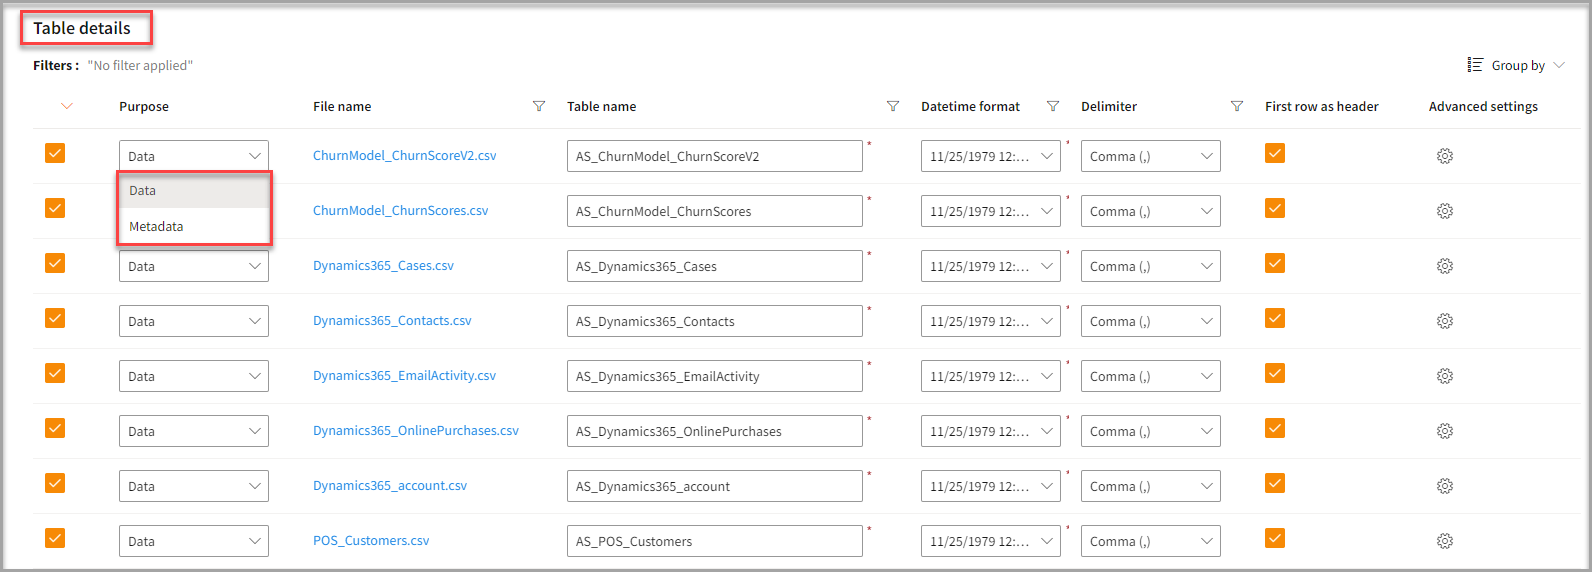Filter by Delimiter column

tap(1236, 106)
